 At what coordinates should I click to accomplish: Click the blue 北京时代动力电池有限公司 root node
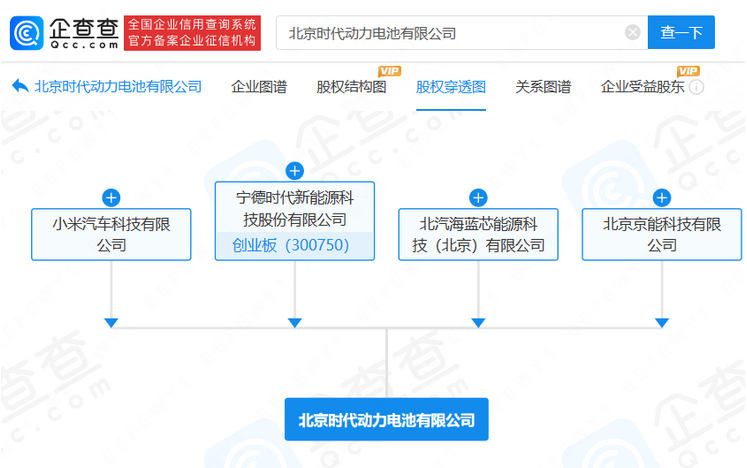click(386, 419)
